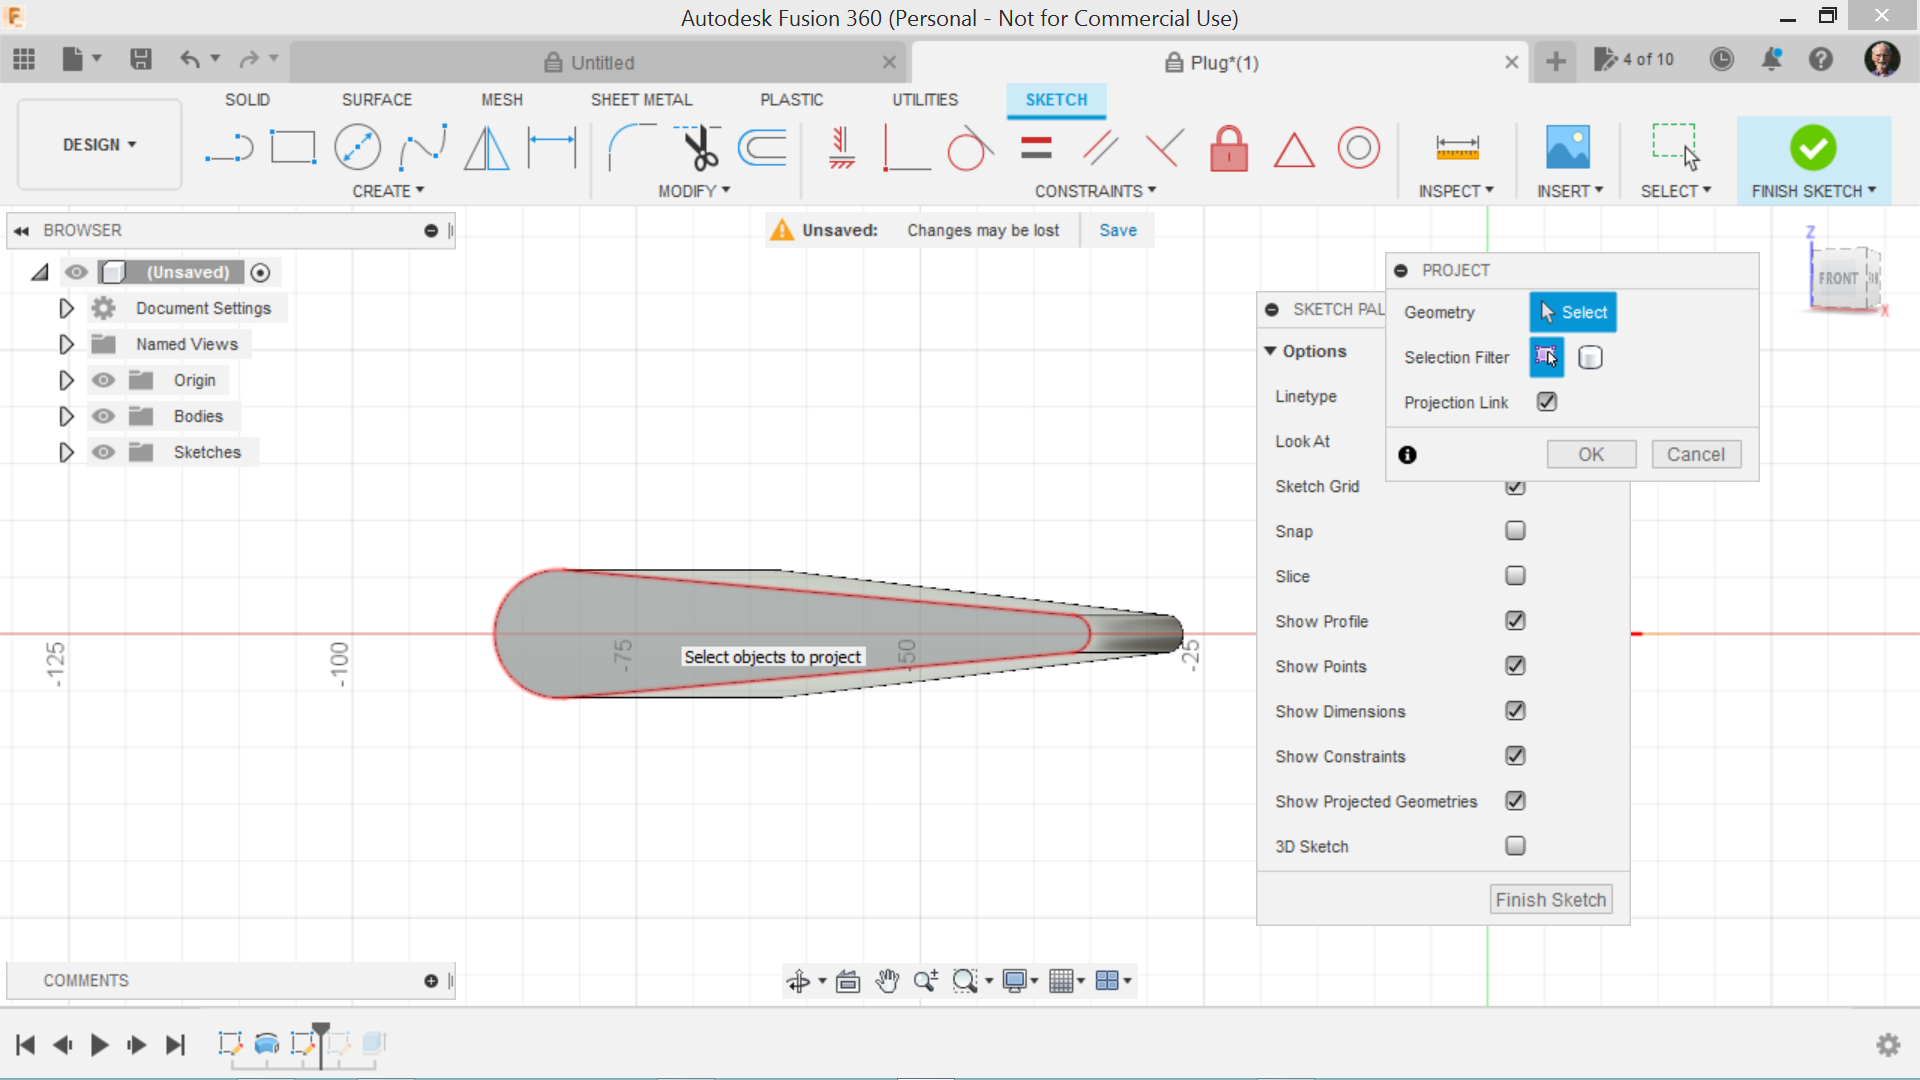Viewport: 1920px width, 1080px height.
Task: Enable the Slice checkbox
Action: coord(1515,576)
